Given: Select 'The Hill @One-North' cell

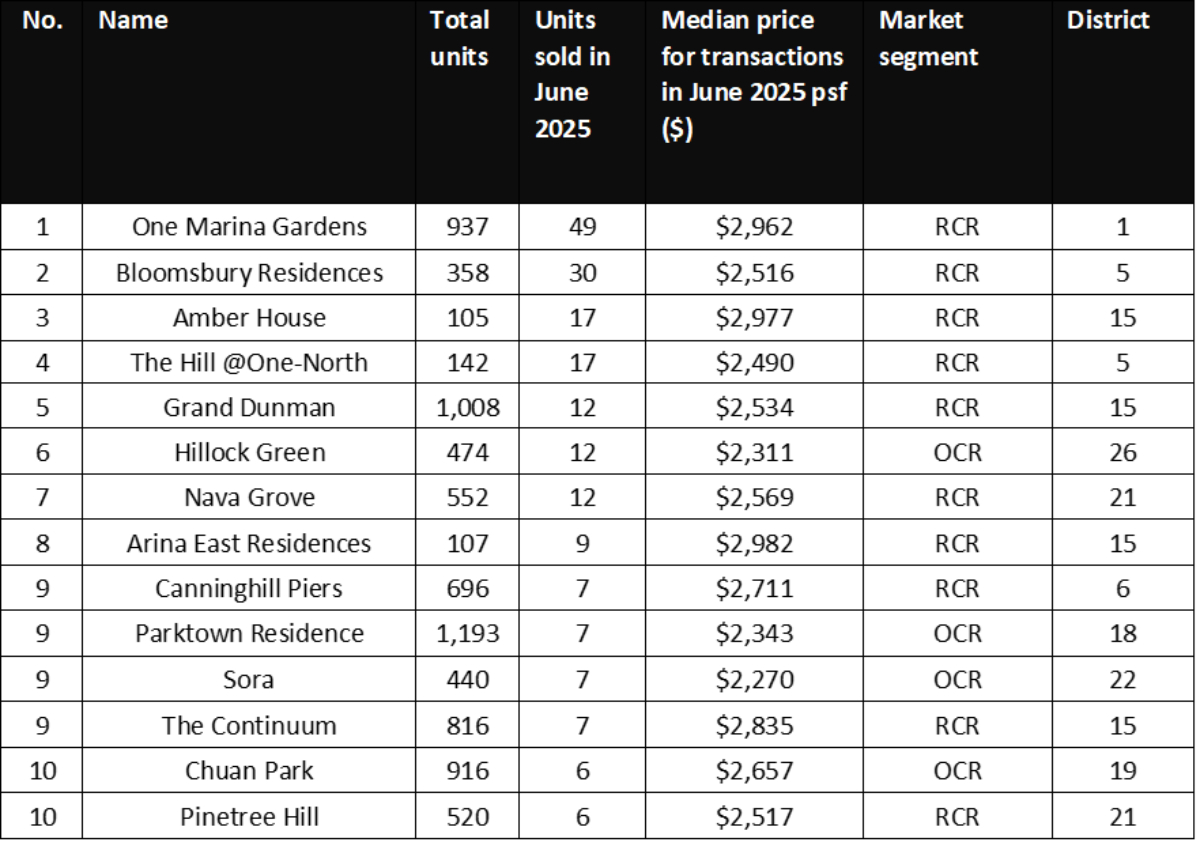Looking at the screenshot, I should point(249,363).
